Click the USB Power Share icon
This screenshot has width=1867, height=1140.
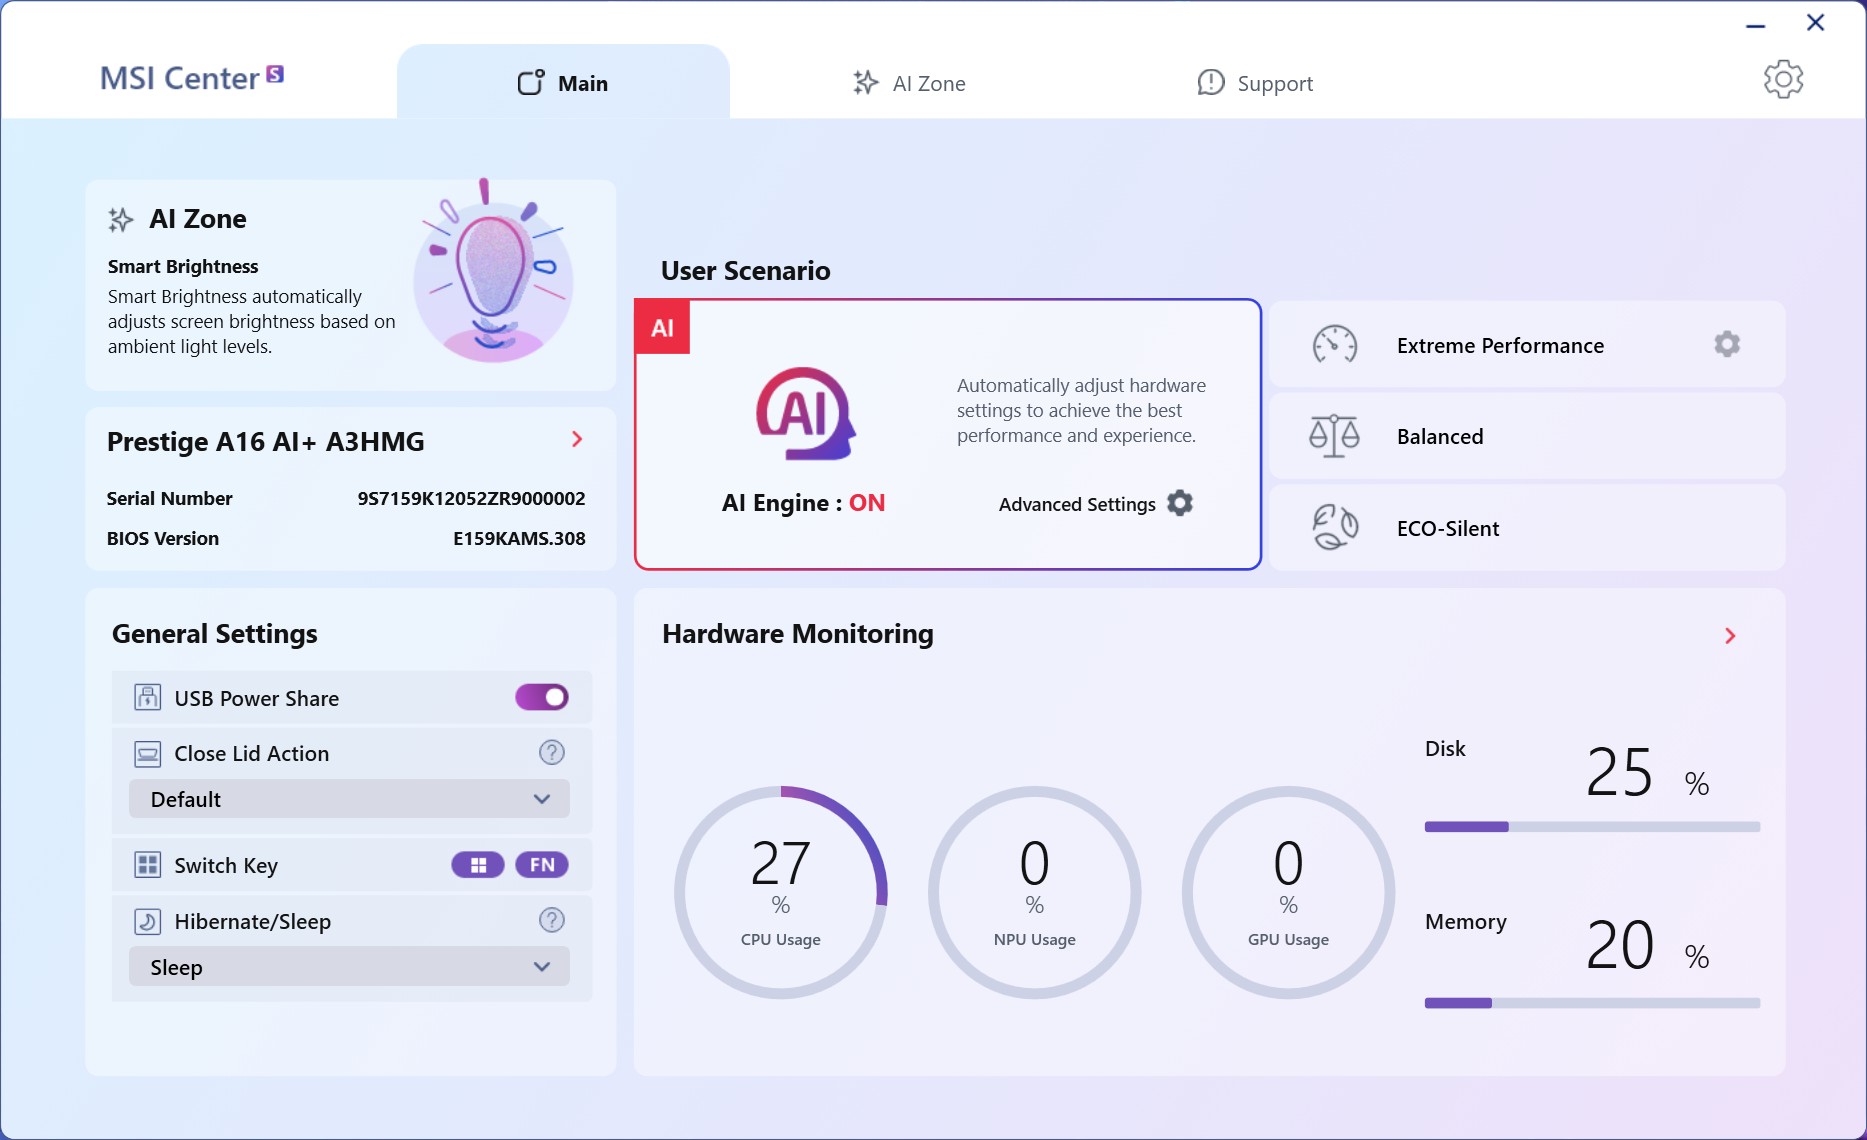click(x=147, y=697)
